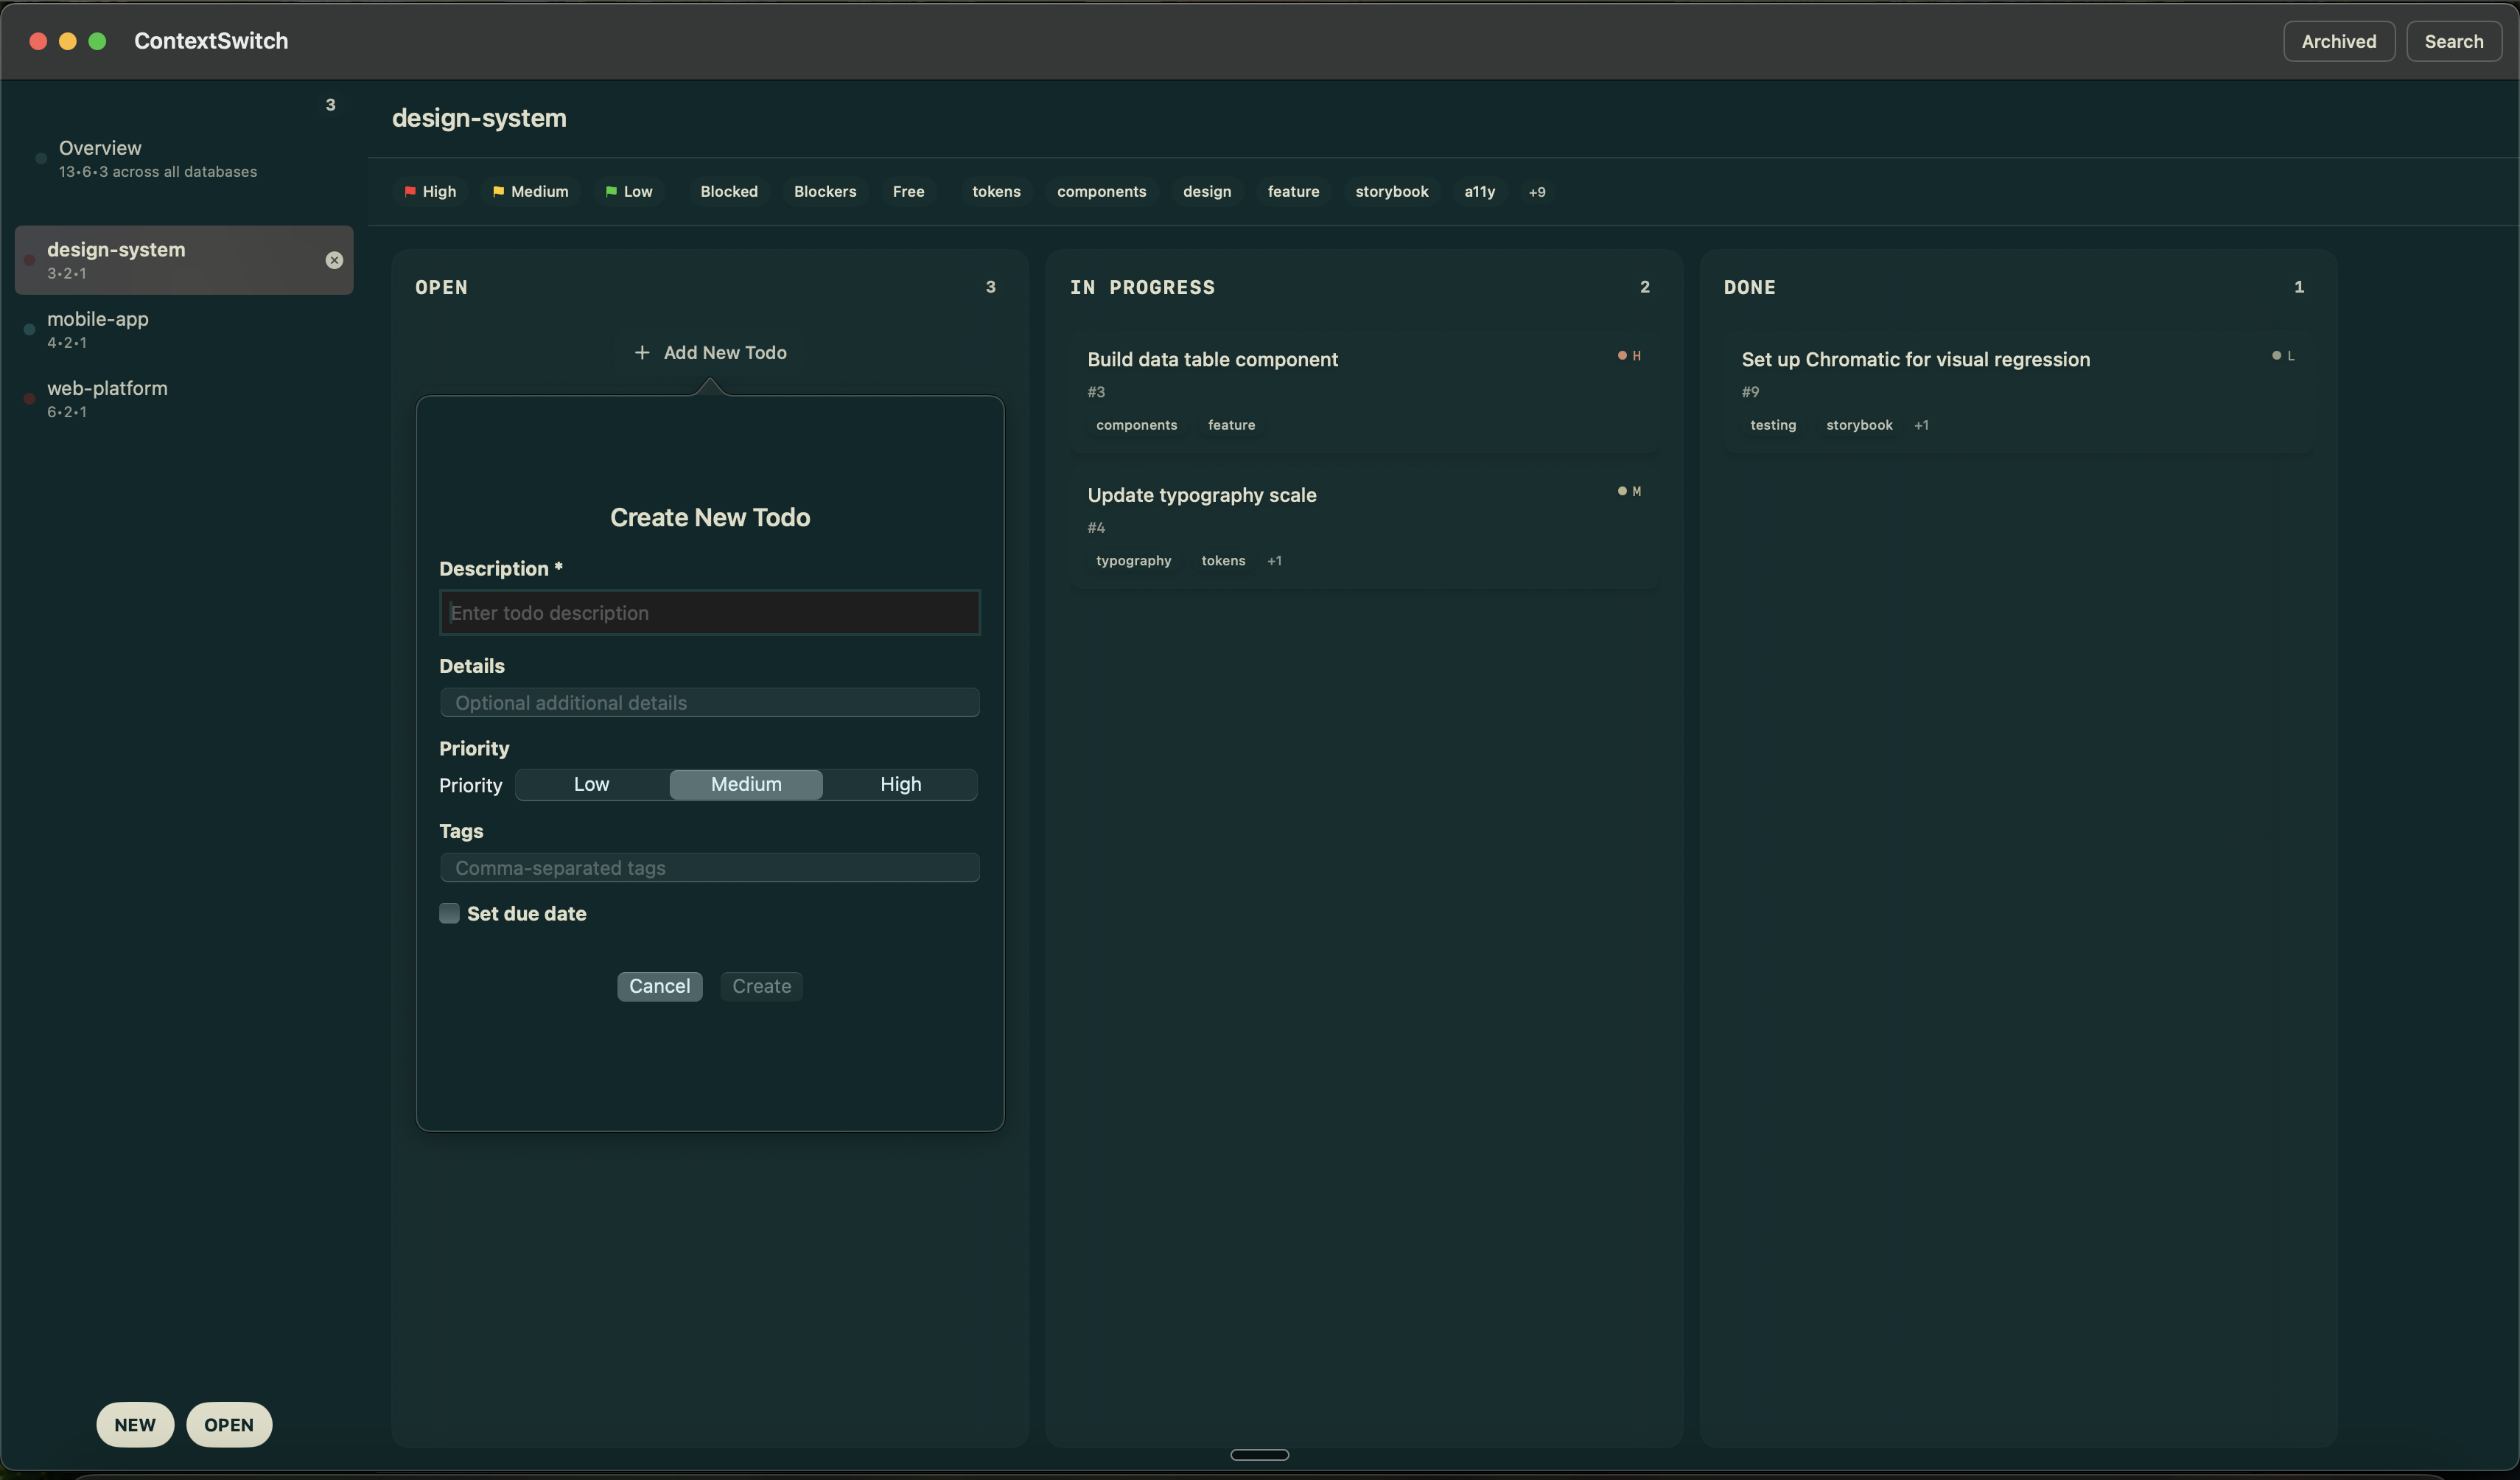Click the Enter todo description field
This screenshot has width=2520, height=1480.
[709, 612]
